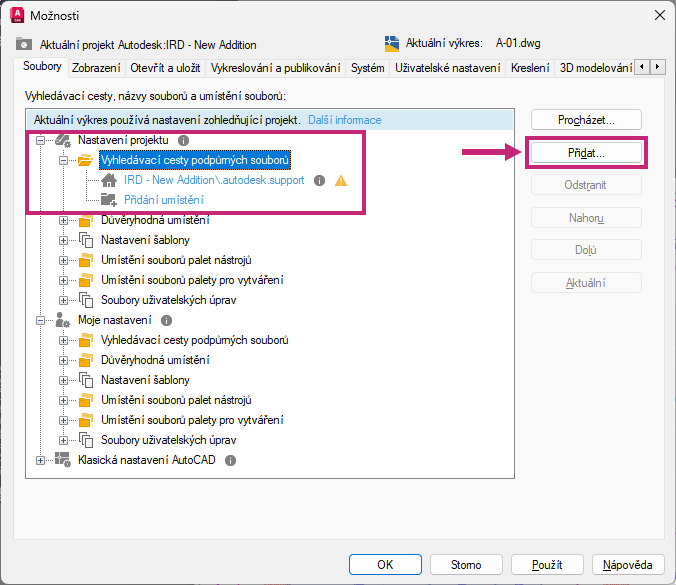Viewport: 676px width, 585px height.
Task: Confirm with the OK button
Action: click(385, 565)
